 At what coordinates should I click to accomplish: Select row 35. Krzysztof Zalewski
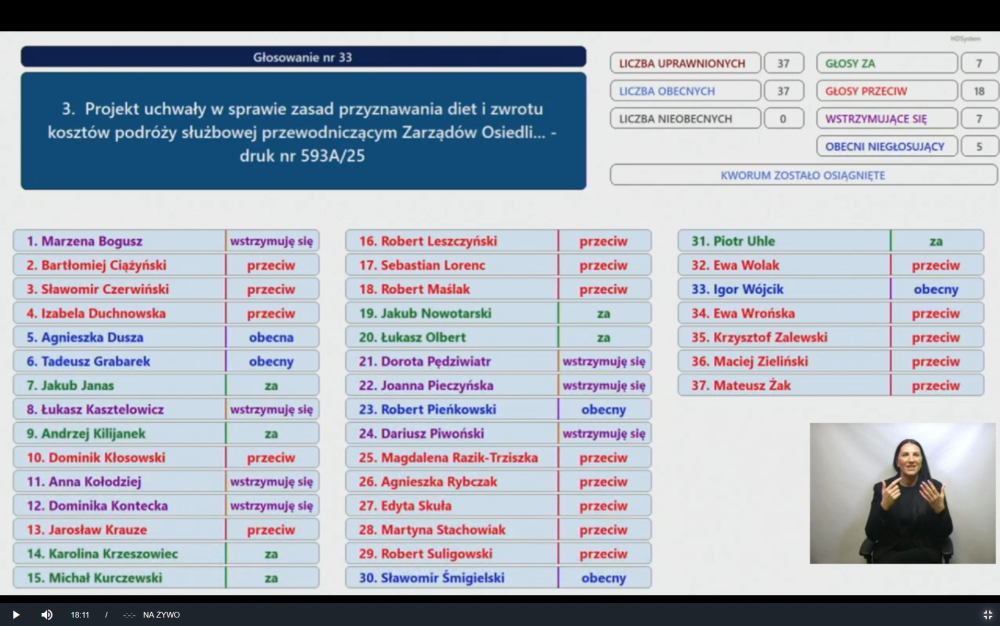tap(831, 337)
